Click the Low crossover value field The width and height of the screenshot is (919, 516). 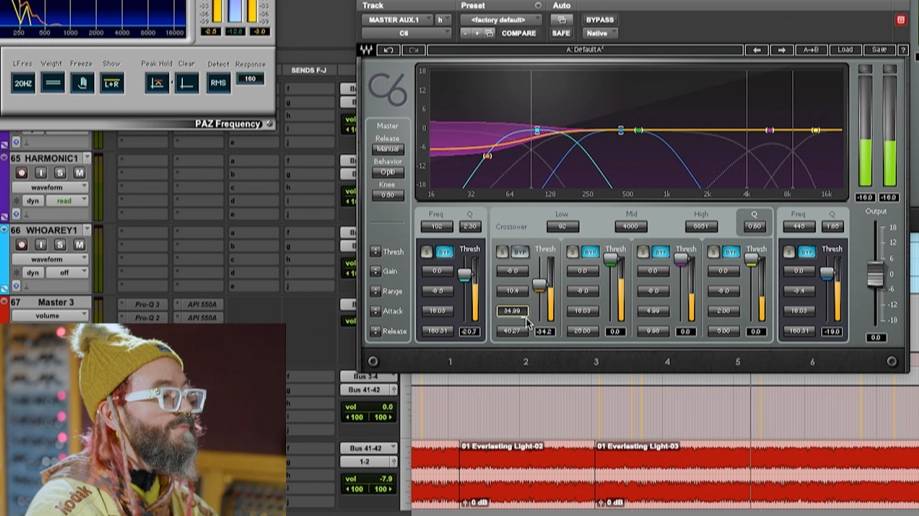[x=563, y=226]
